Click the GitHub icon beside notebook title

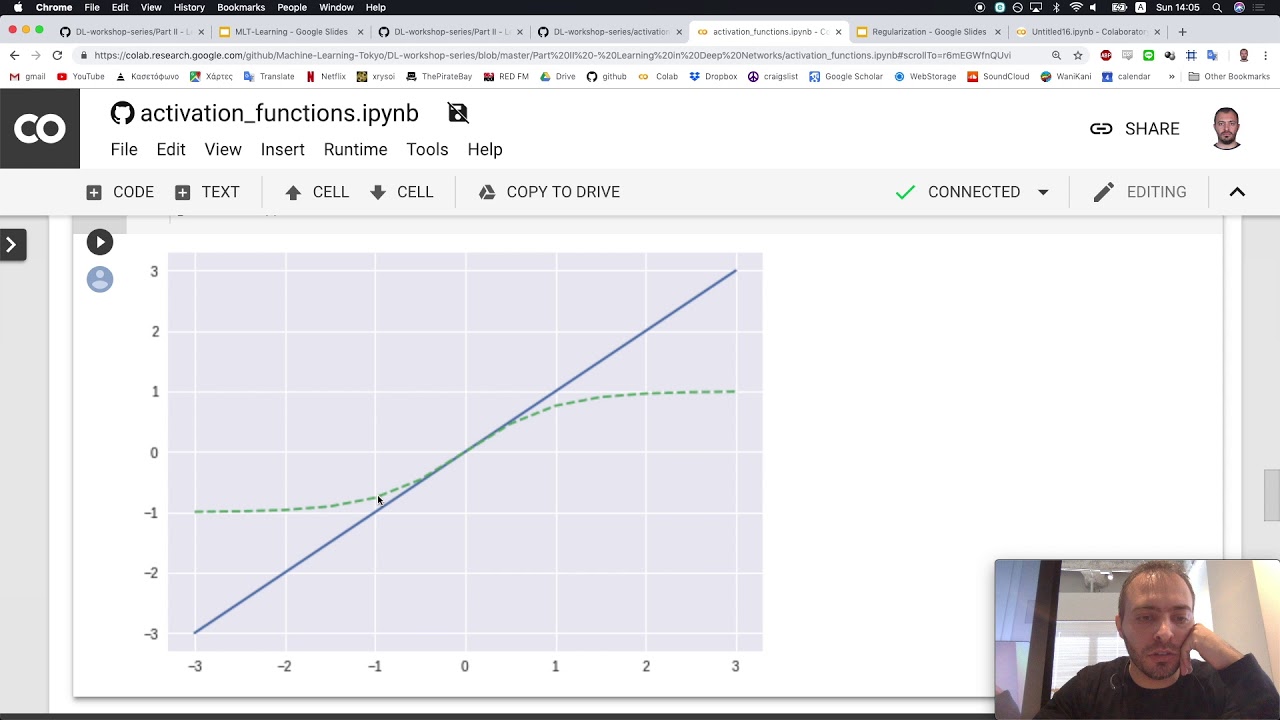click(122, 113)
